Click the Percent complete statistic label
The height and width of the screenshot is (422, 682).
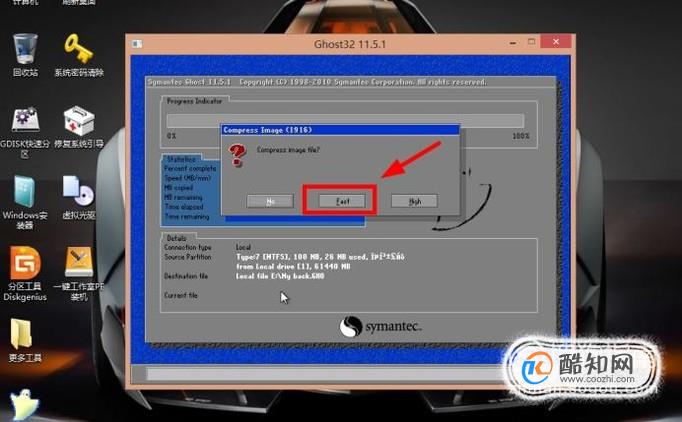(x=190, y=168)
